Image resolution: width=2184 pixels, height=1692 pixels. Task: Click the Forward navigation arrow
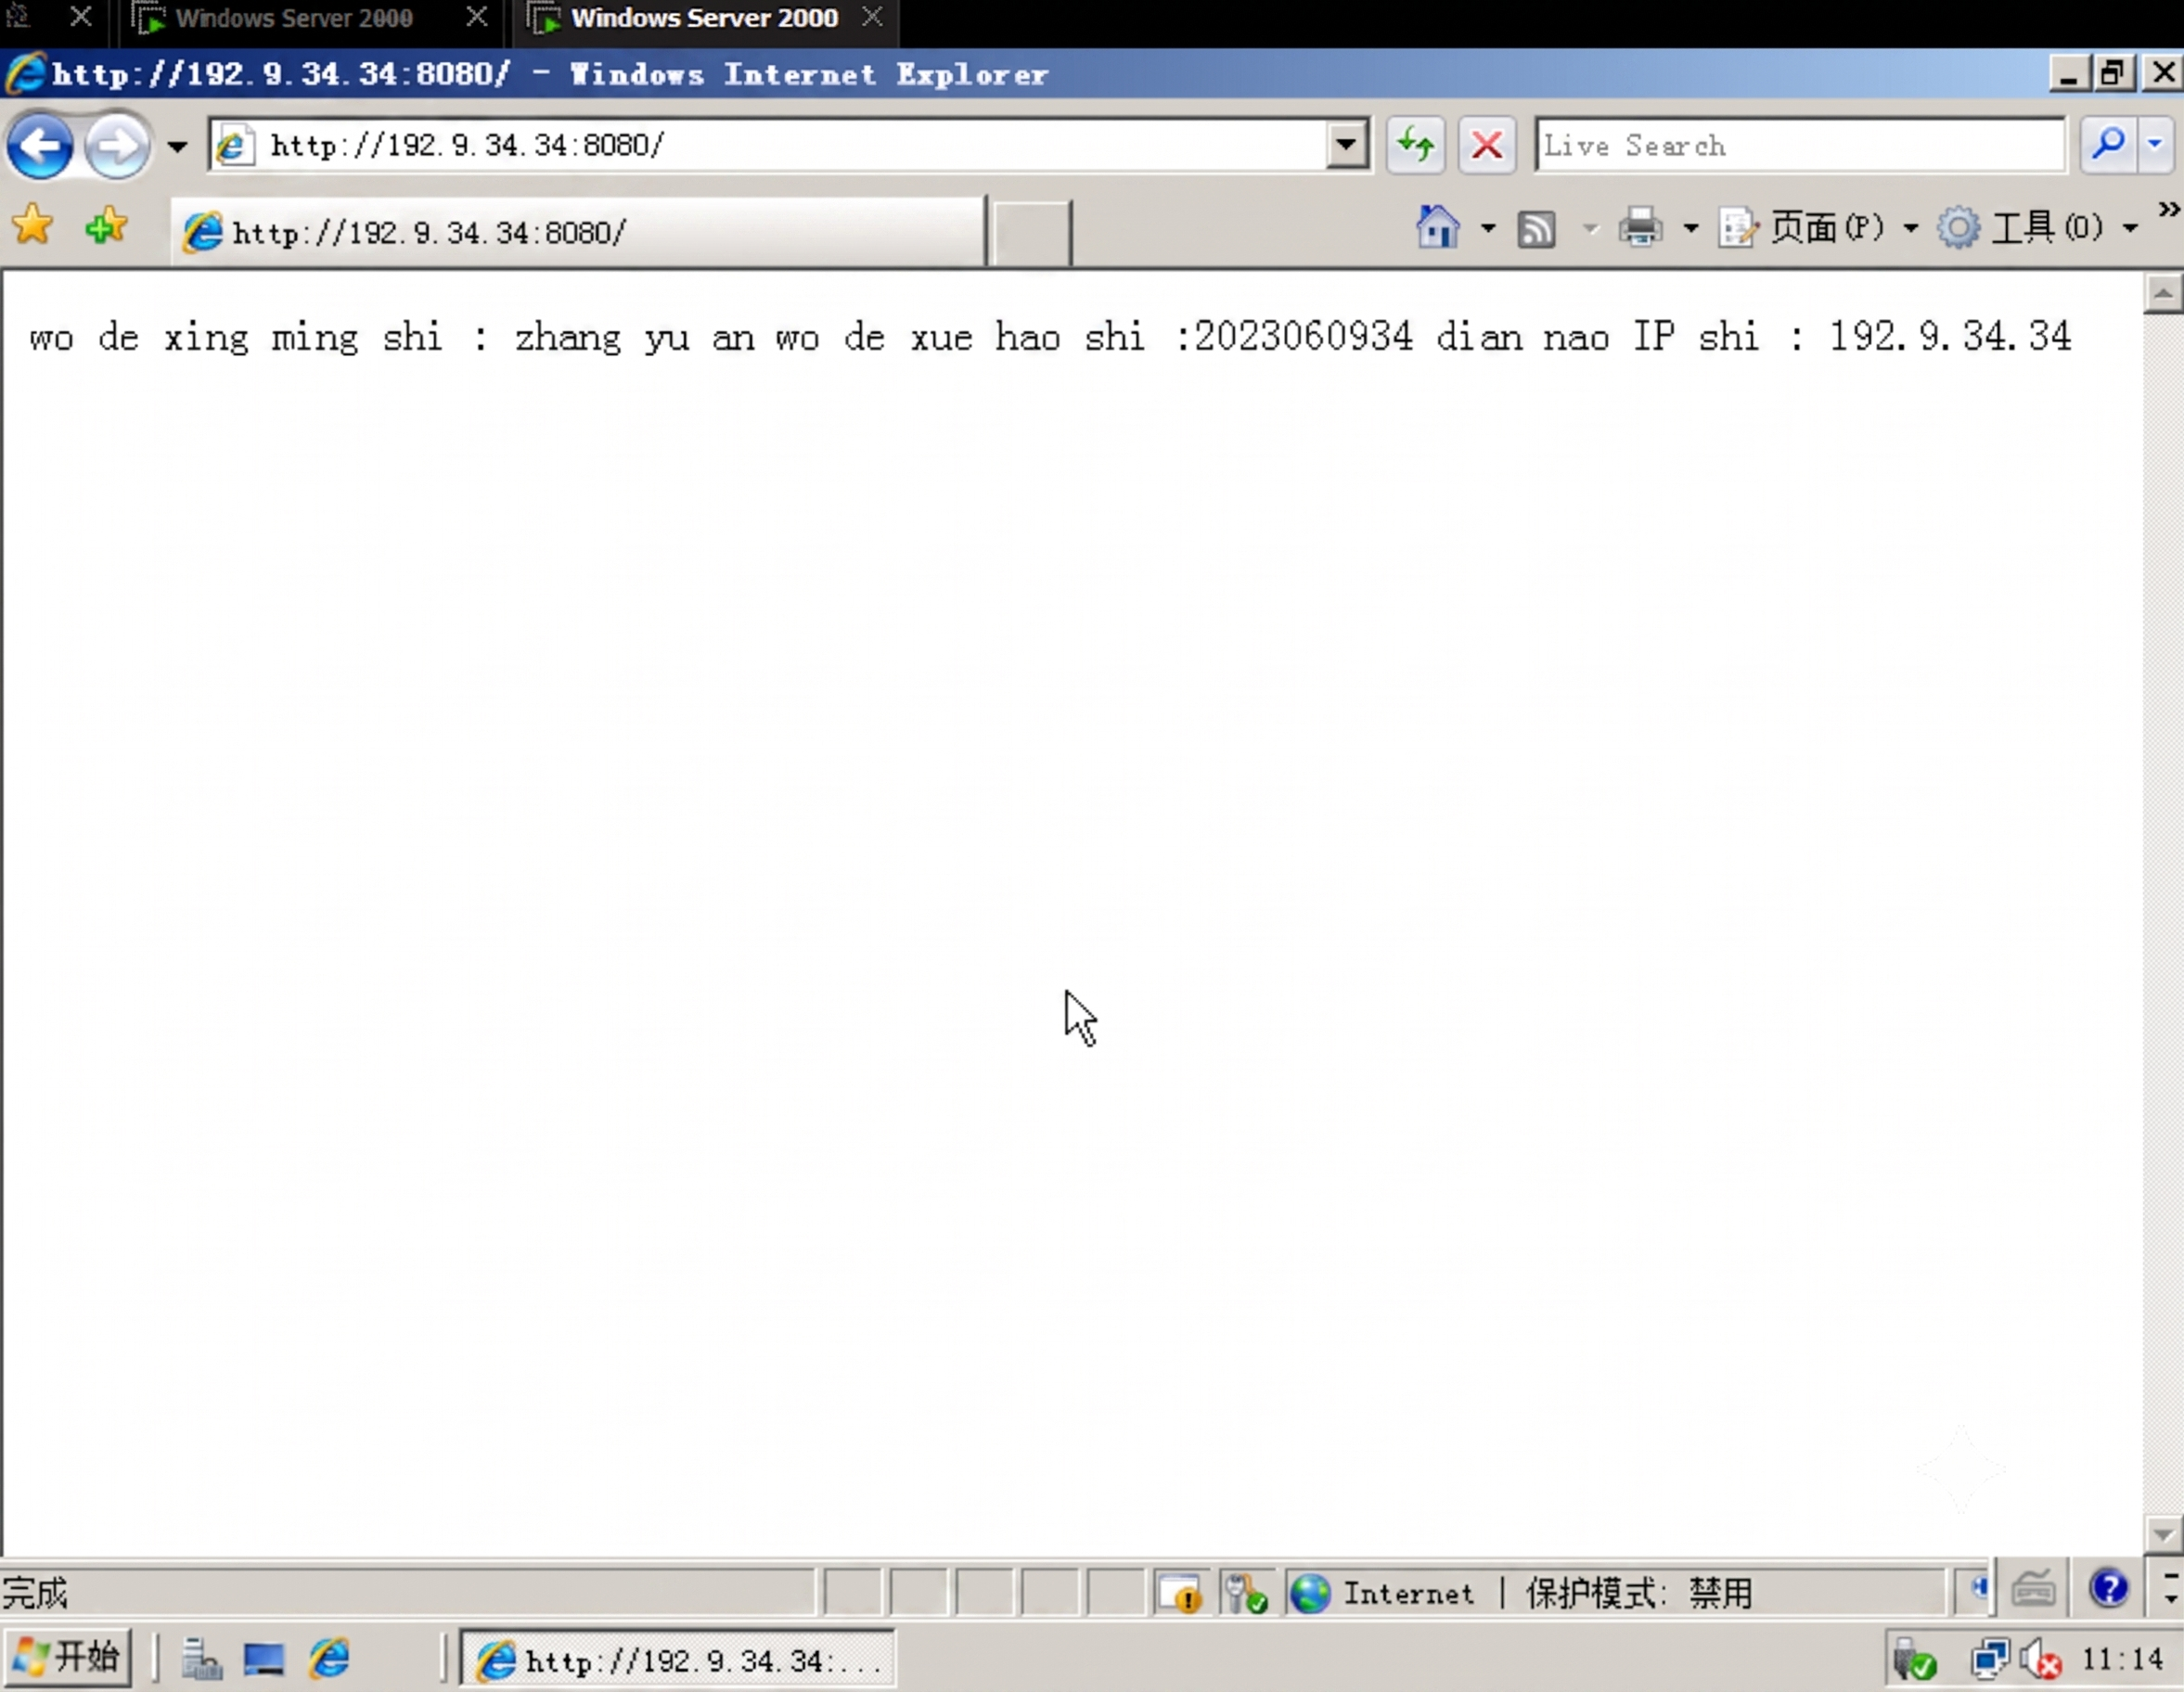click(x=117, y=146)
